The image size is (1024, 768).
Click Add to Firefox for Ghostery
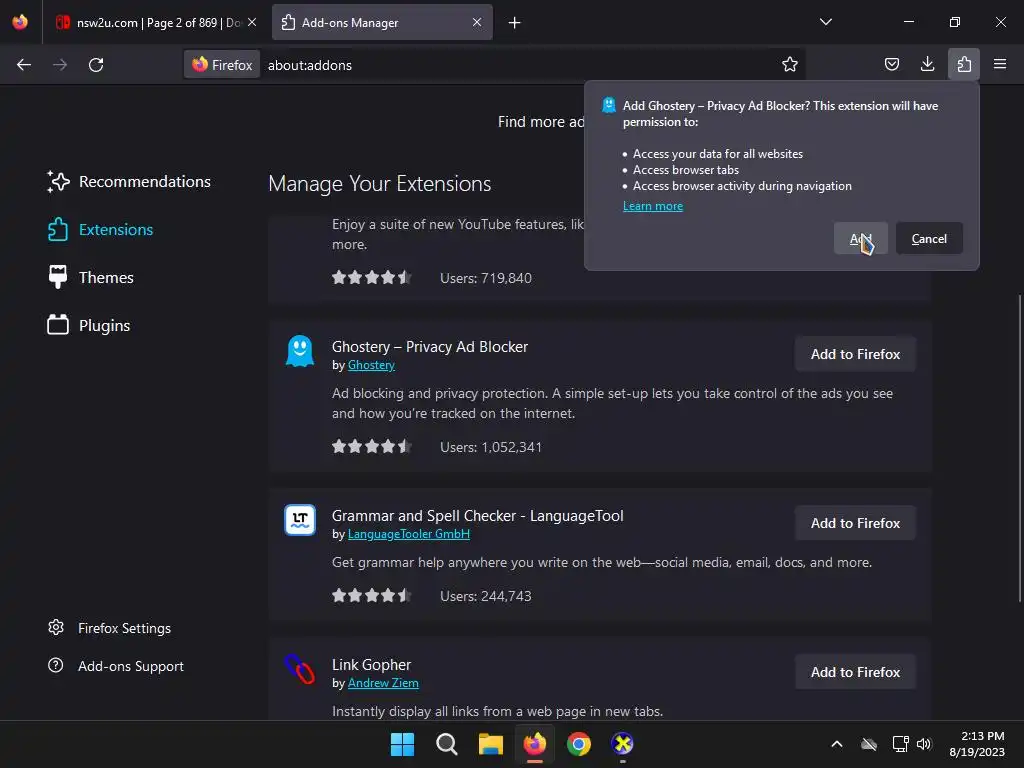855,354
